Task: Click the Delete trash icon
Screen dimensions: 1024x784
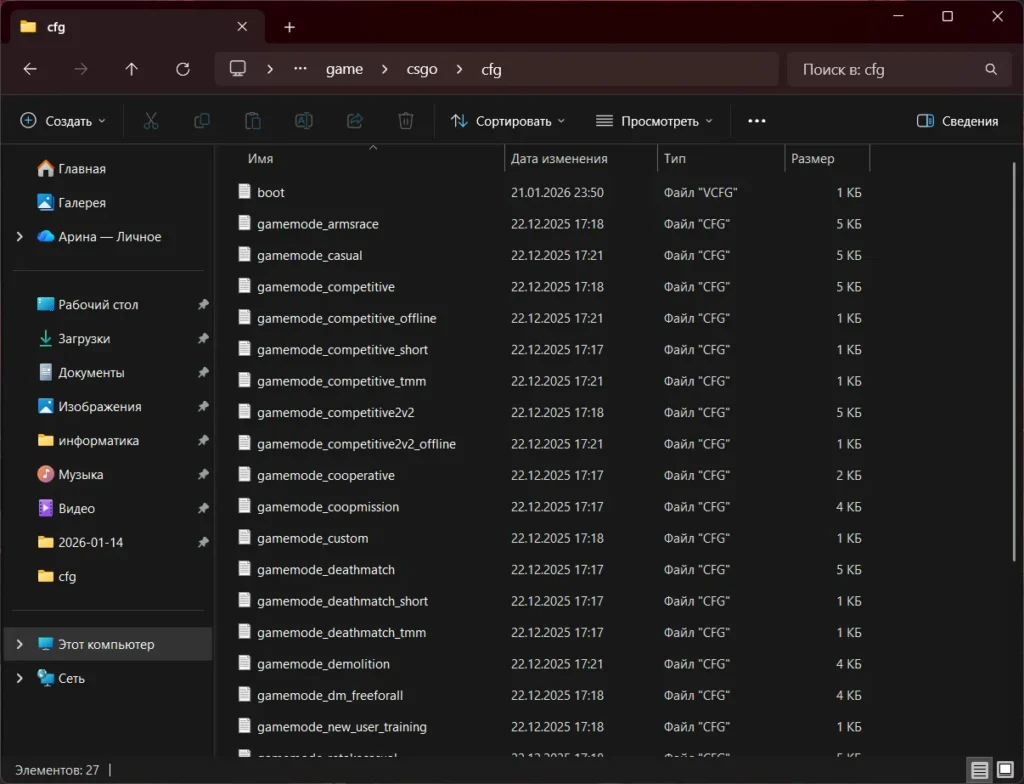Action: (406, 121)
